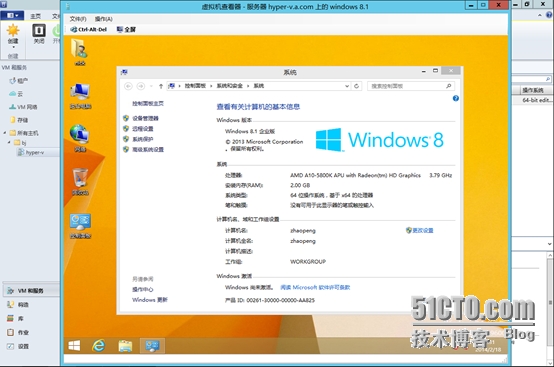The height and width of the screenshot is (367, 554).
Task: Open 系统保护 link
Action: [143, 139]
